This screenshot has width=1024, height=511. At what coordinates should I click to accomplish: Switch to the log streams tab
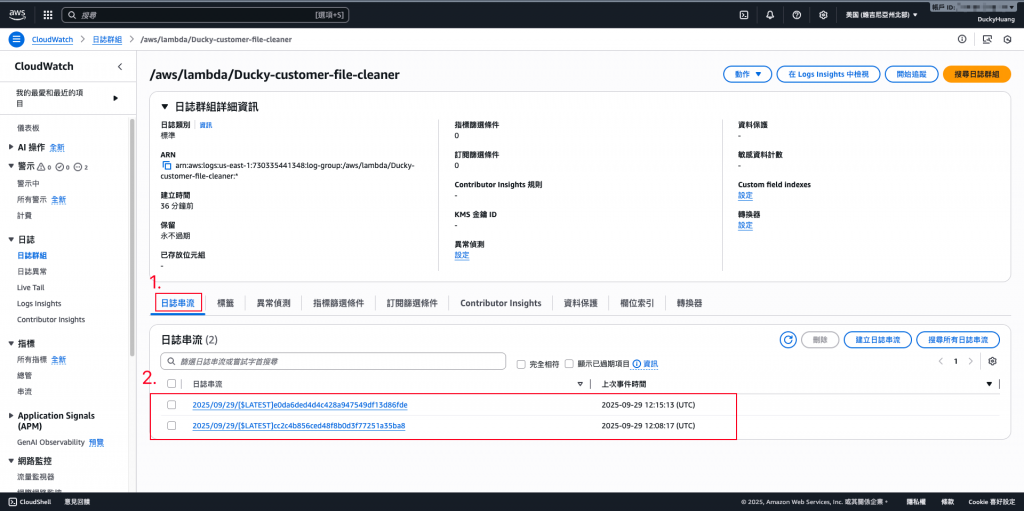[178, 303]
